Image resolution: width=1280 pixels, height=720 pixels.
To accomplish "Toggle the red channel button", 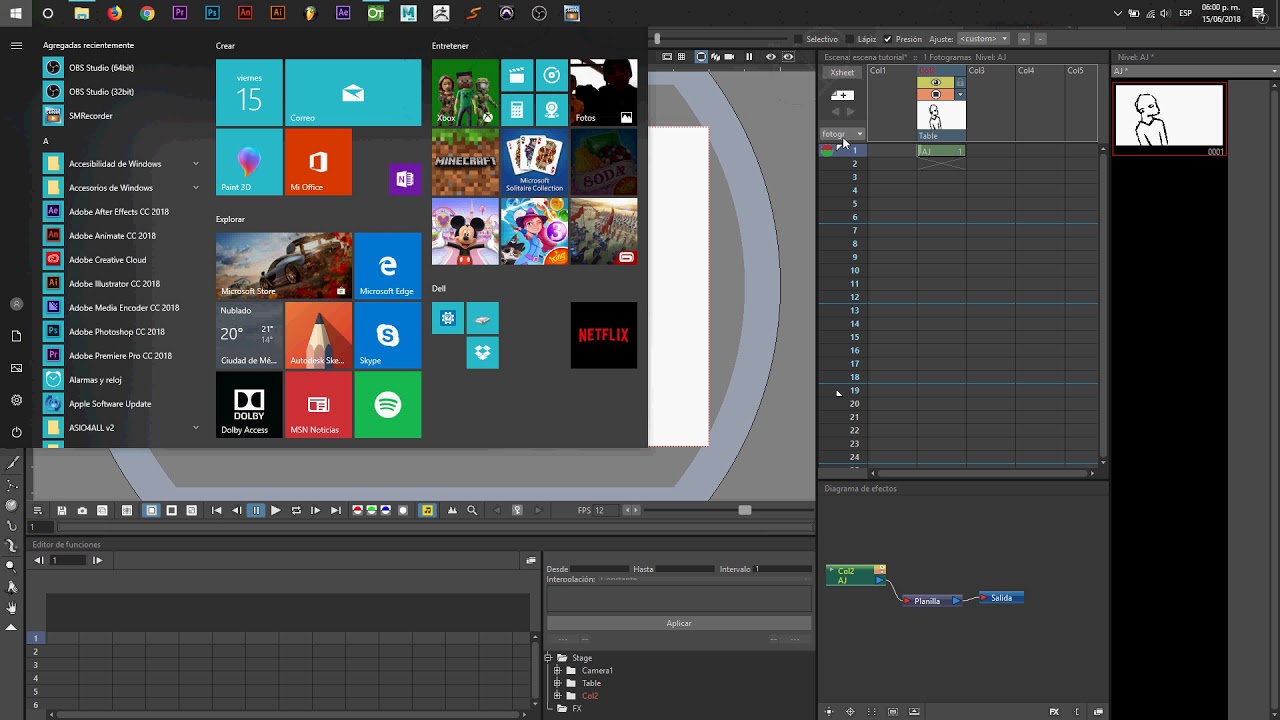I will tap(357, 510).
